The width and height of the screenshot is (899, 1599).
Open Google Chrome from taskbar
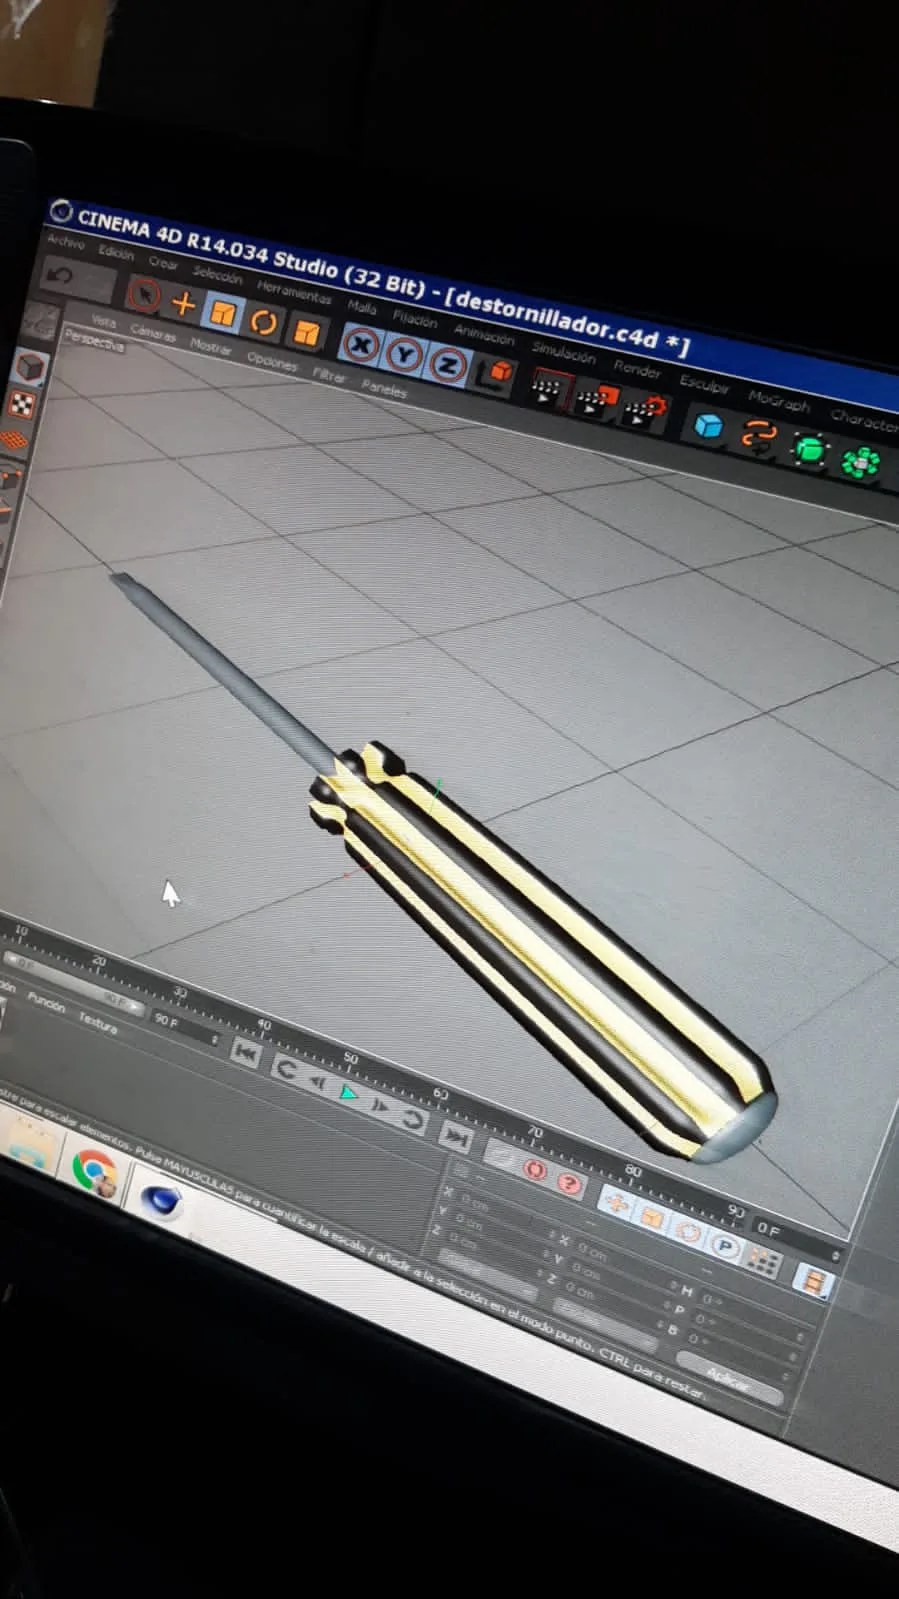pos(95,1171)
